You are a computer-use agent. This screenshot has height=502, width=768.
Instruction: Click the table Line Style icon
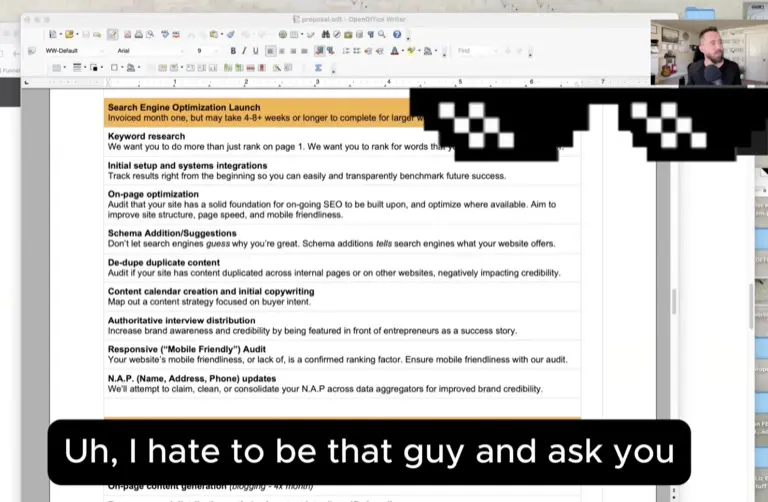click(x=77, y=68)
